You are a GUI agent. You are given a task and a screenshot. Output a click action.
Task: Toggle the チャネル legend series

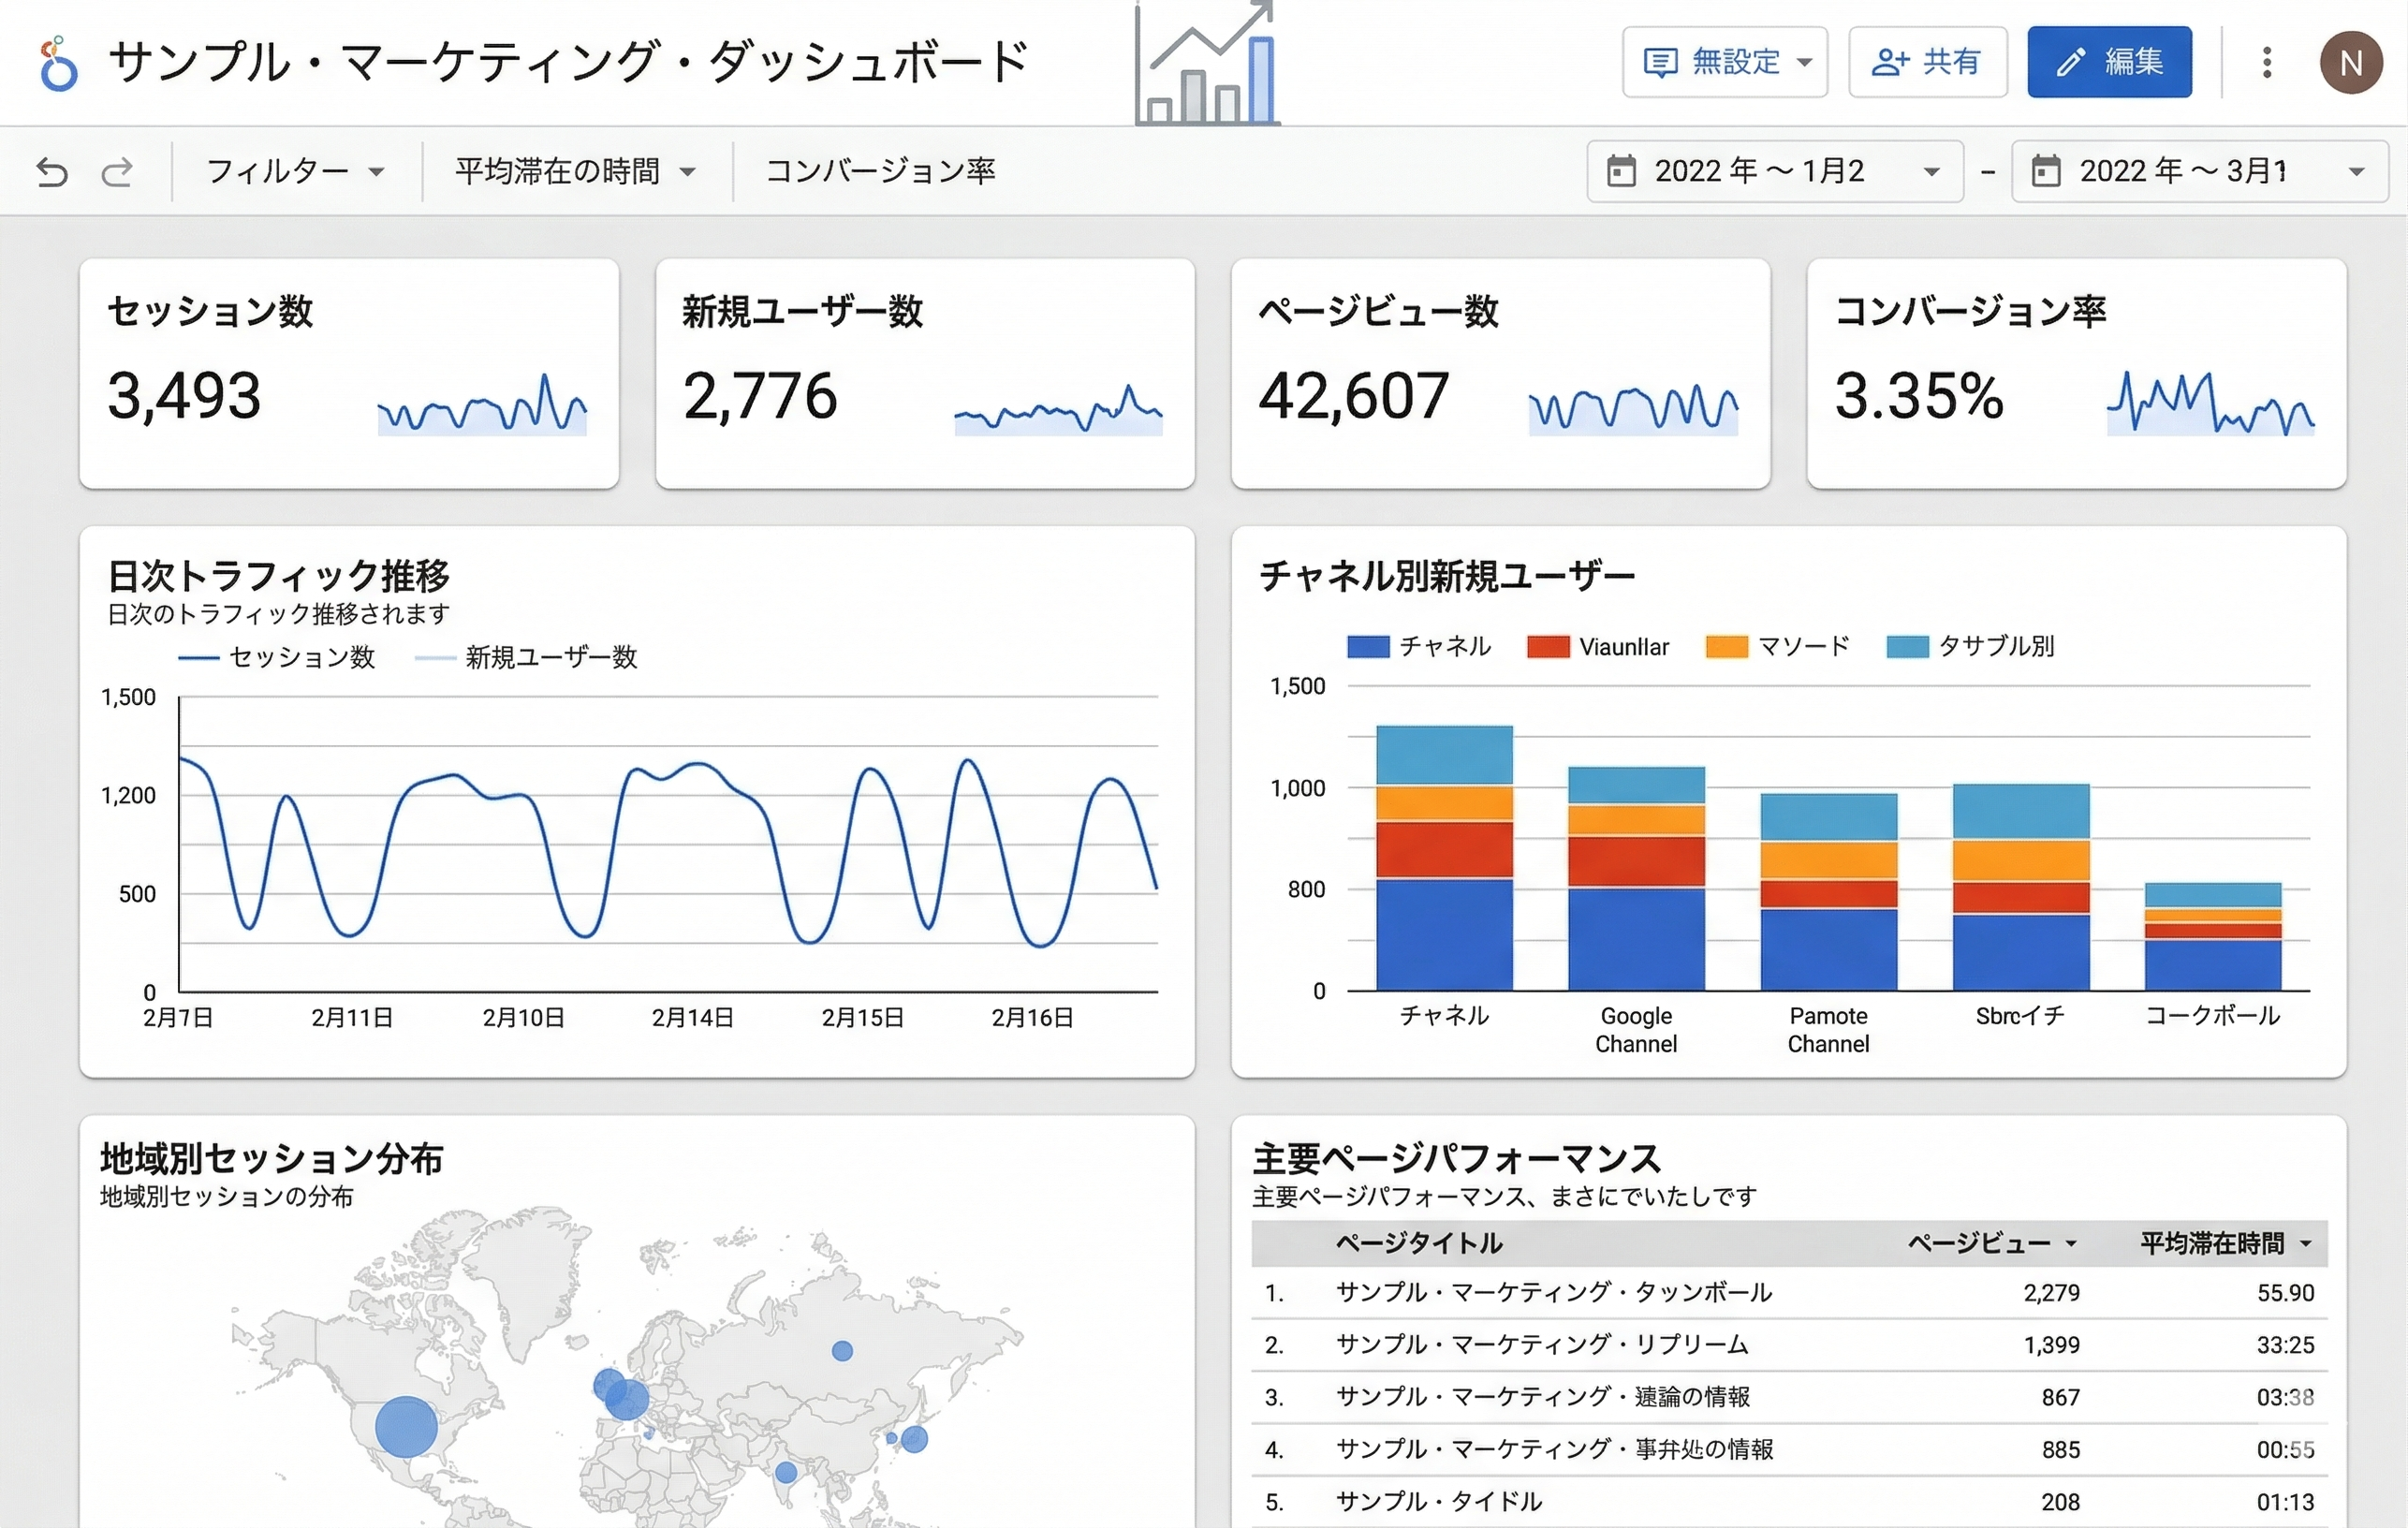[x=1420, y=646]
